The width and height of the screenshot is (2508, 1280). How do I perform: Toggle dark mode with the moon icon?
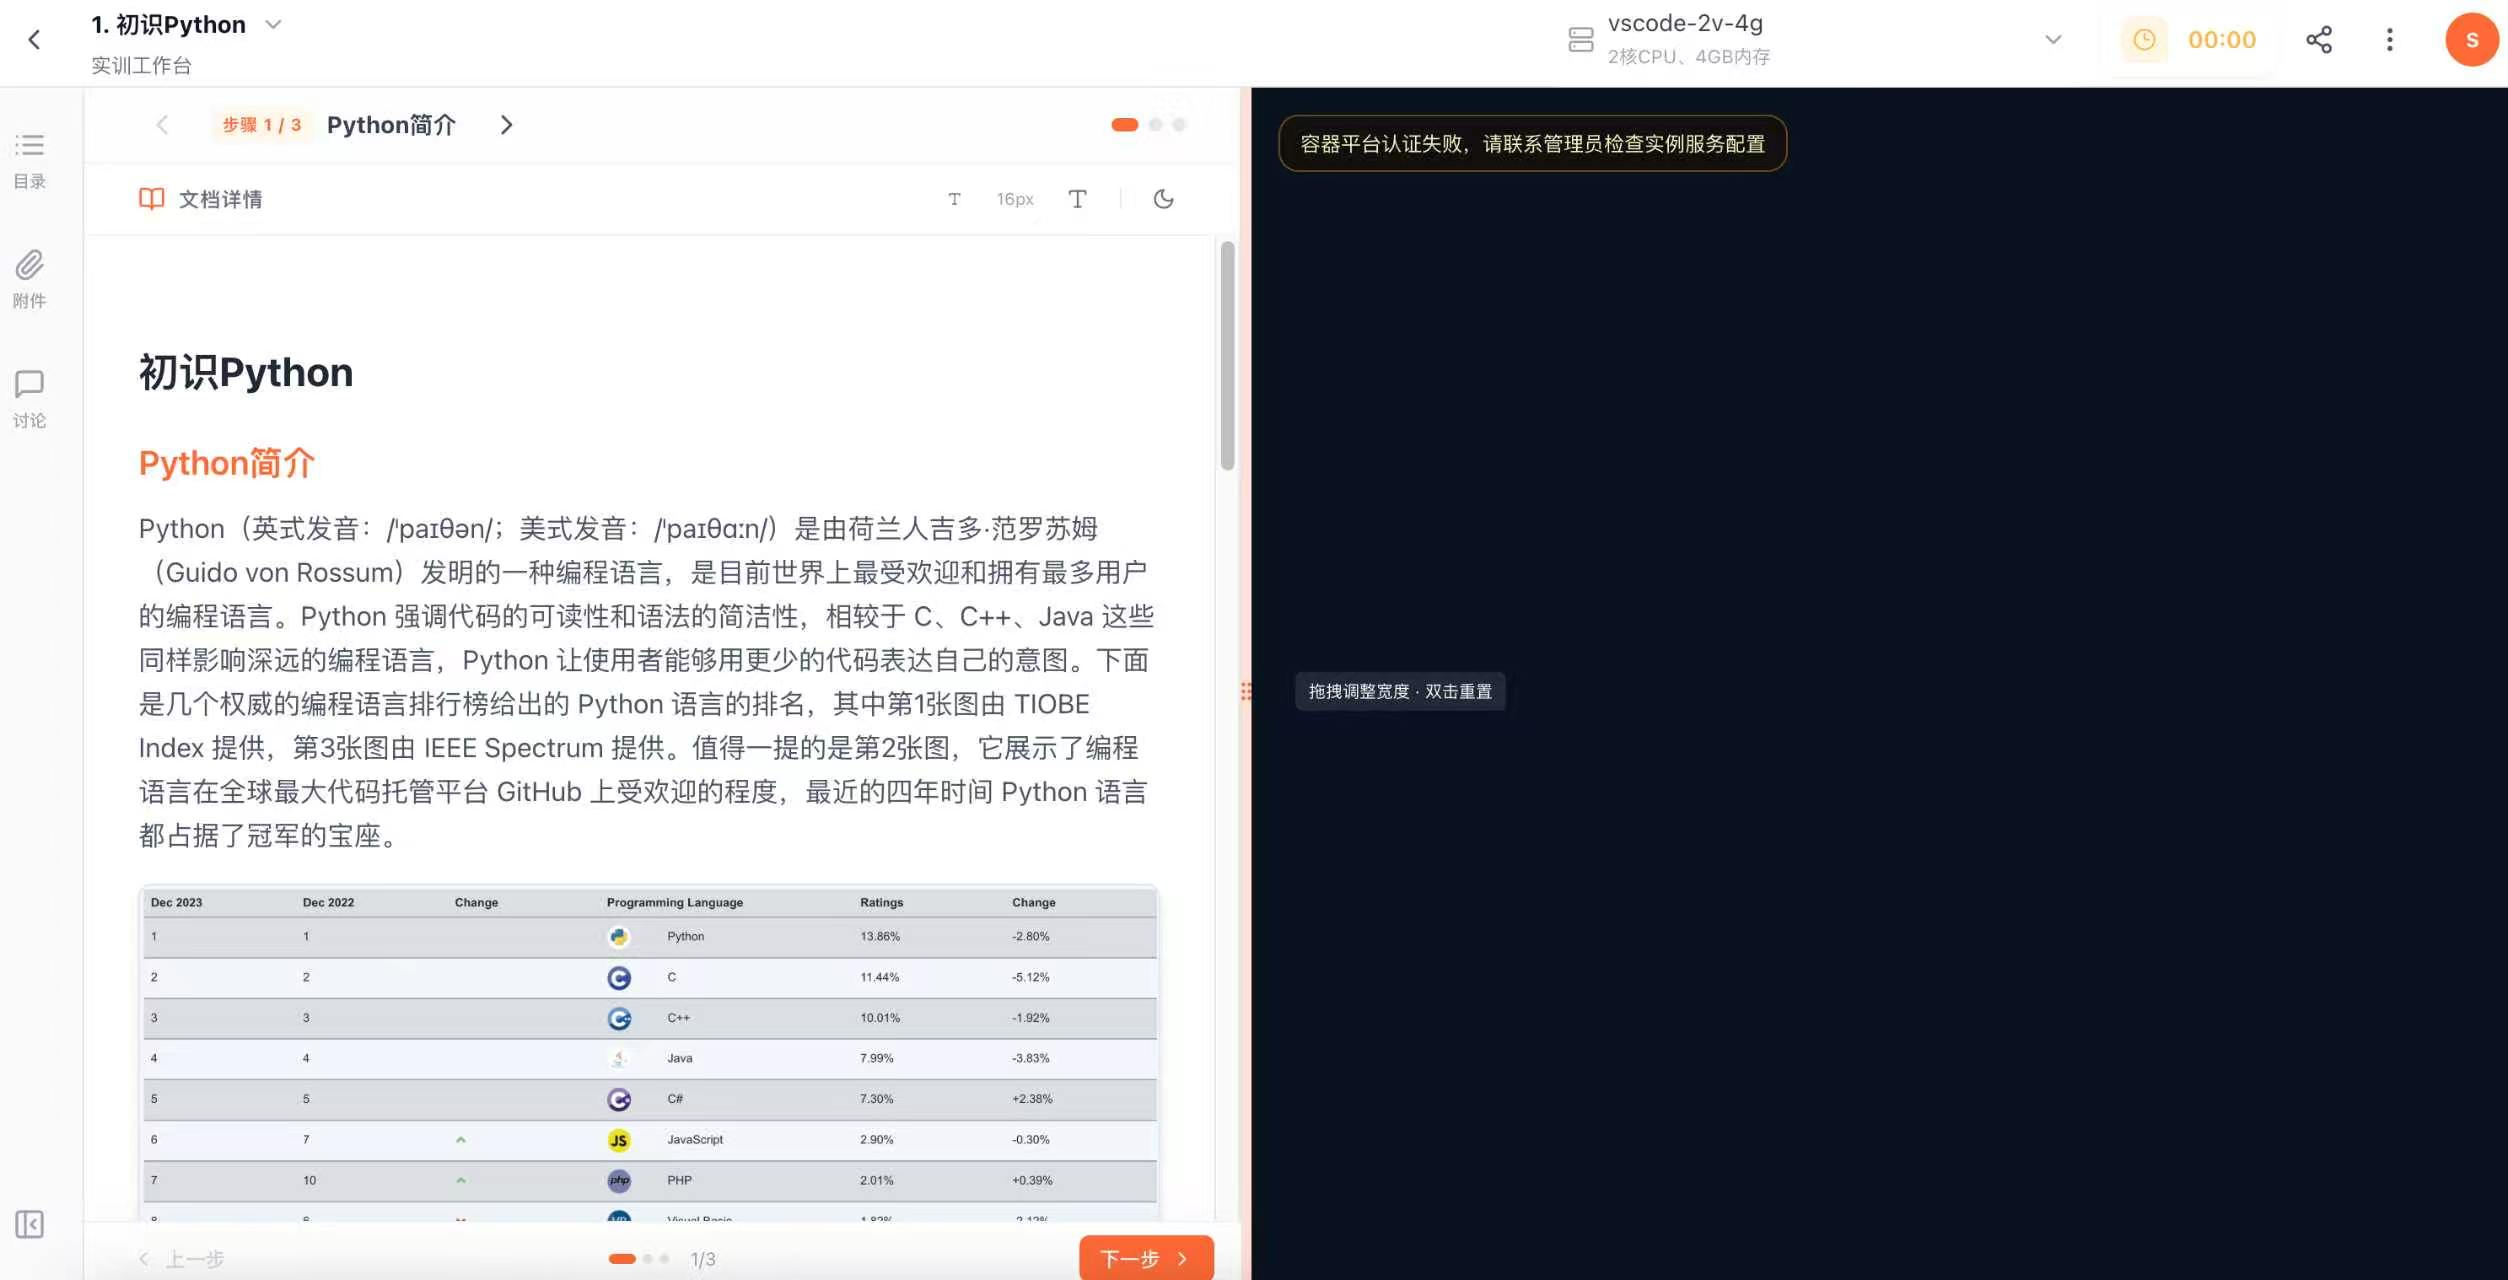tap(1163, 199)
